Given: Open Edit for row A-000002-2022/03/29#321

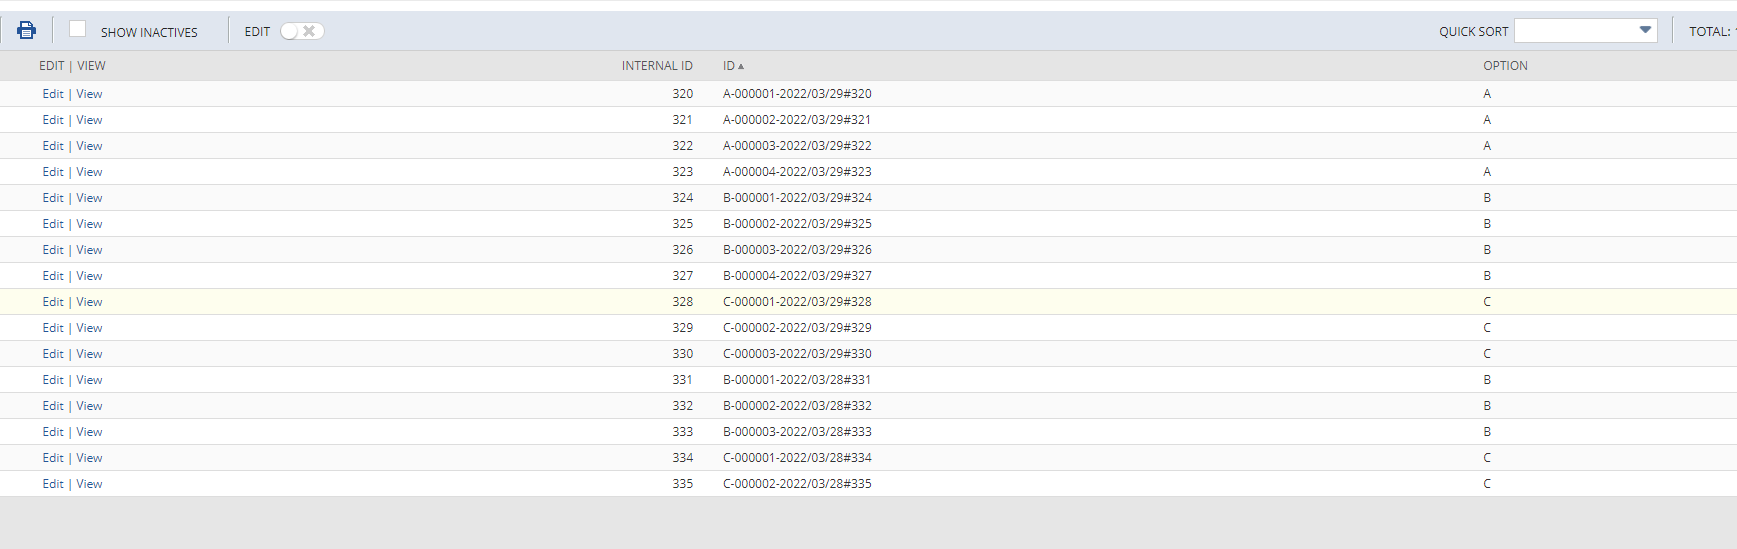Looking at the screenshot, I should click(x=53, y=120).
